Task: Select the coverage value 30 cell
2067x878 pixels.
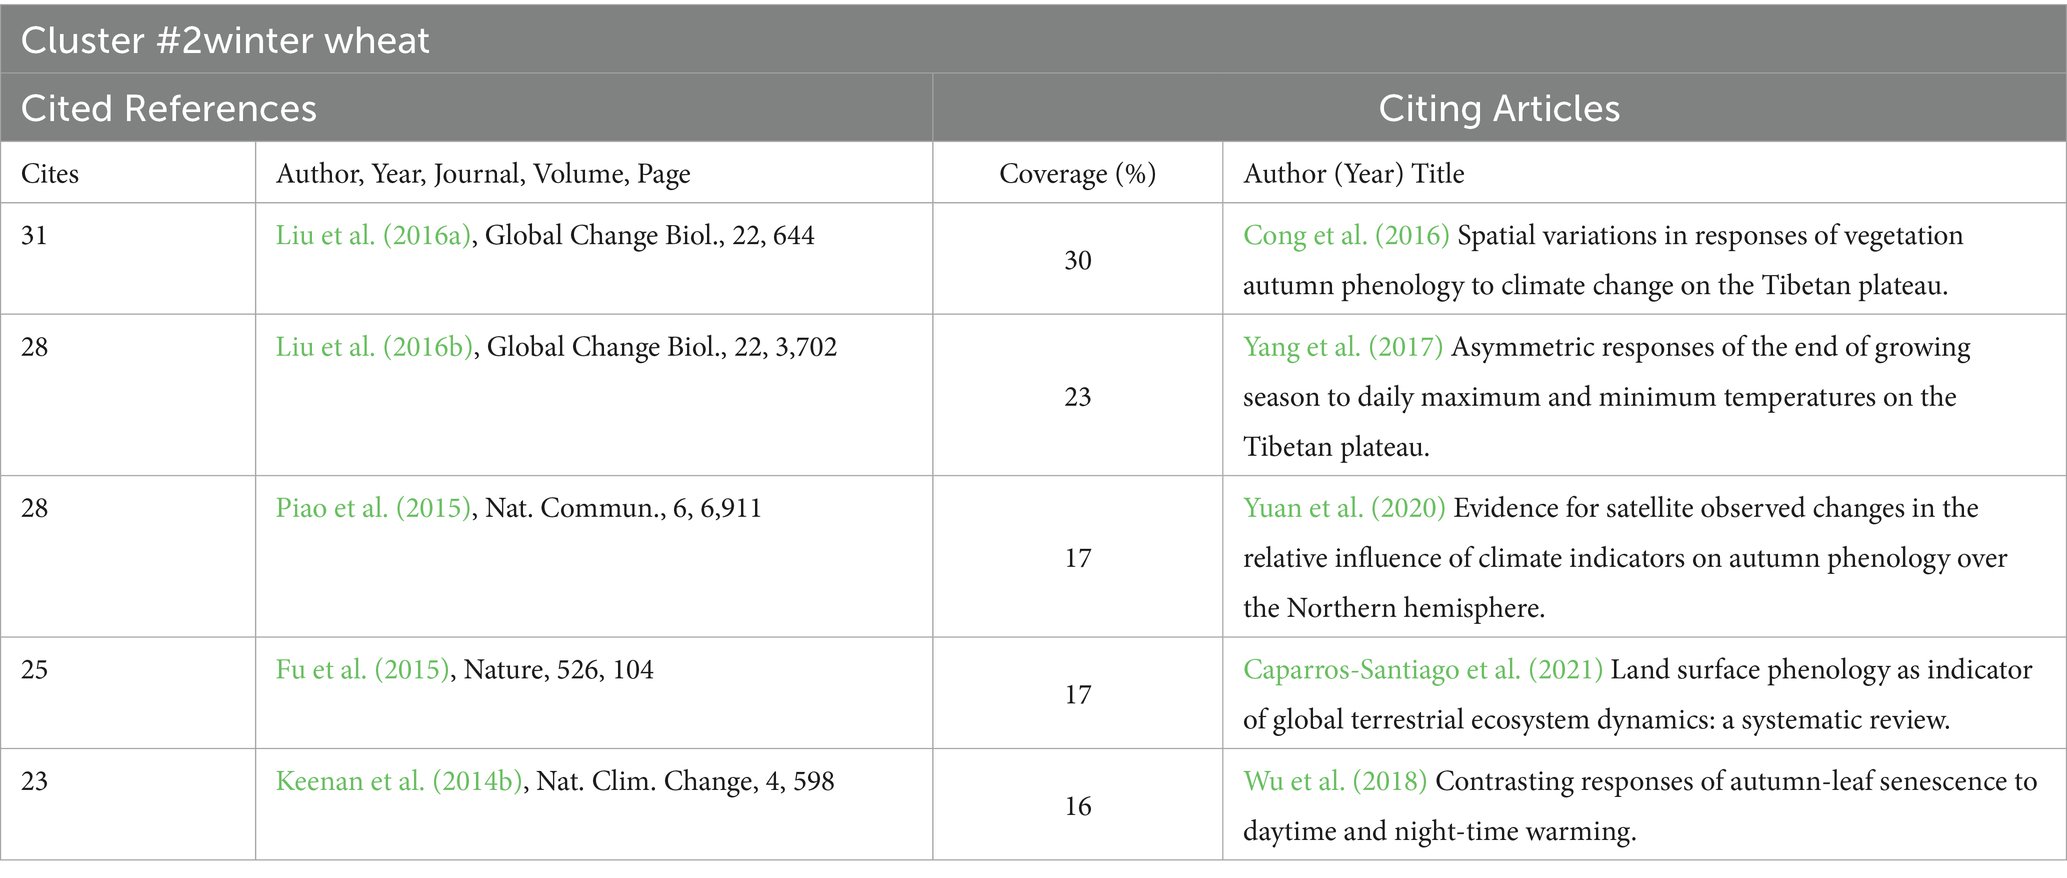Action: click(x=1077, y=260)
